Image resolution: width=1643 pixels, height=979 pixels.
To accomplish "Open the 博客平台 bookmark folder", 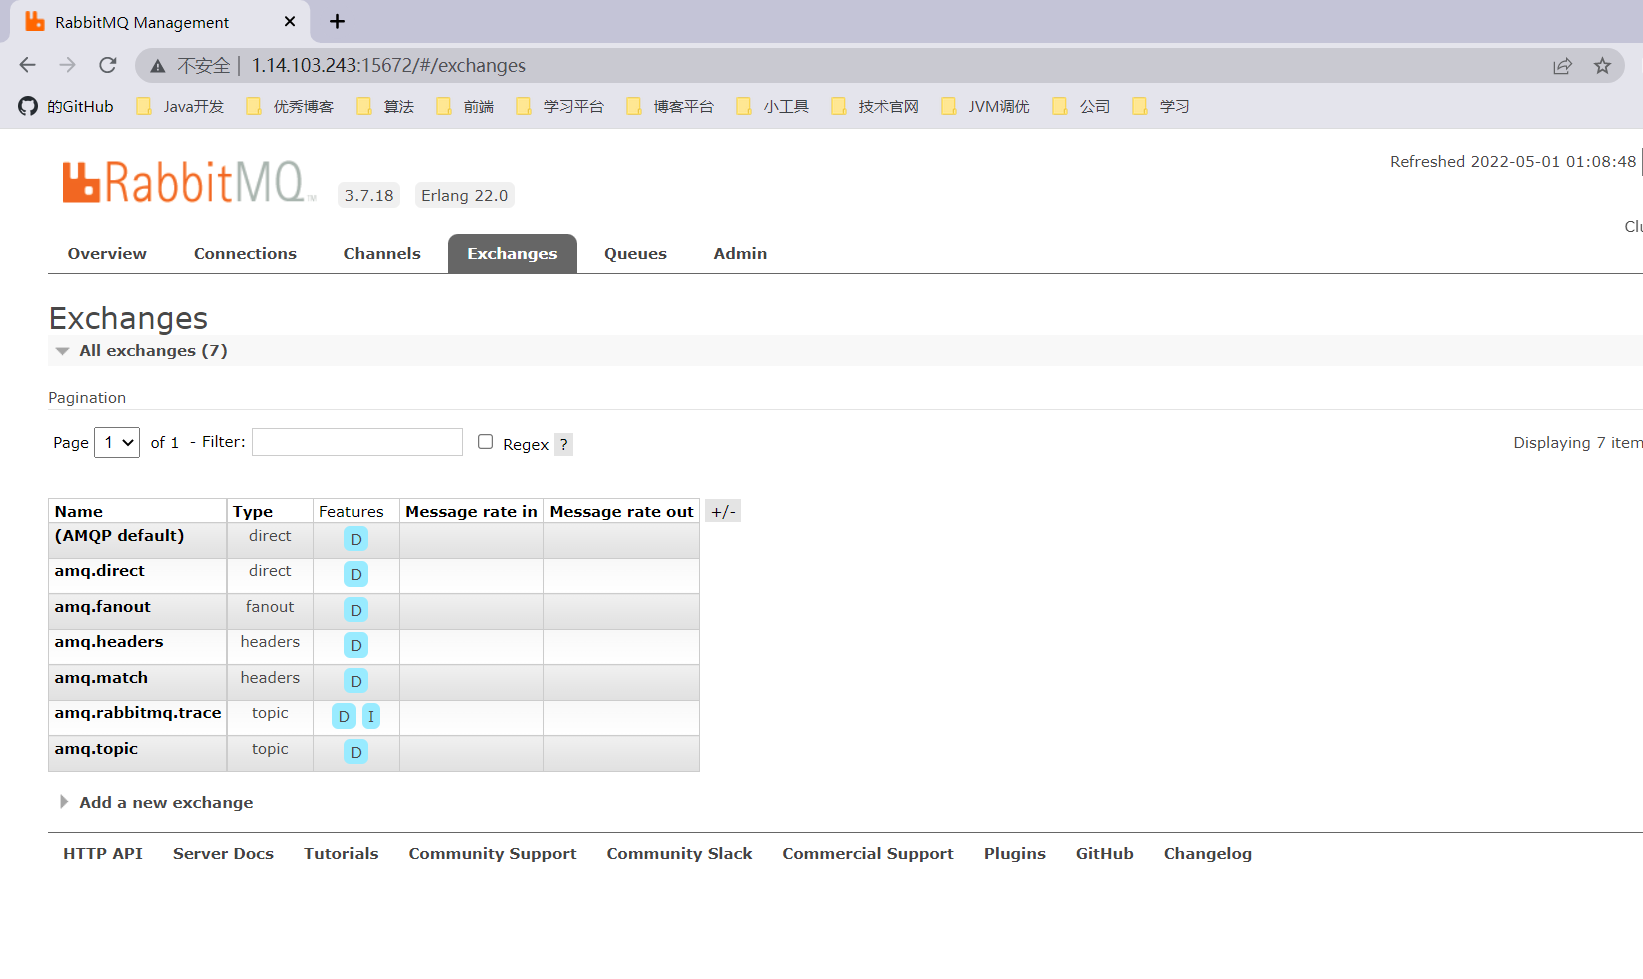I will click(670, 106).
